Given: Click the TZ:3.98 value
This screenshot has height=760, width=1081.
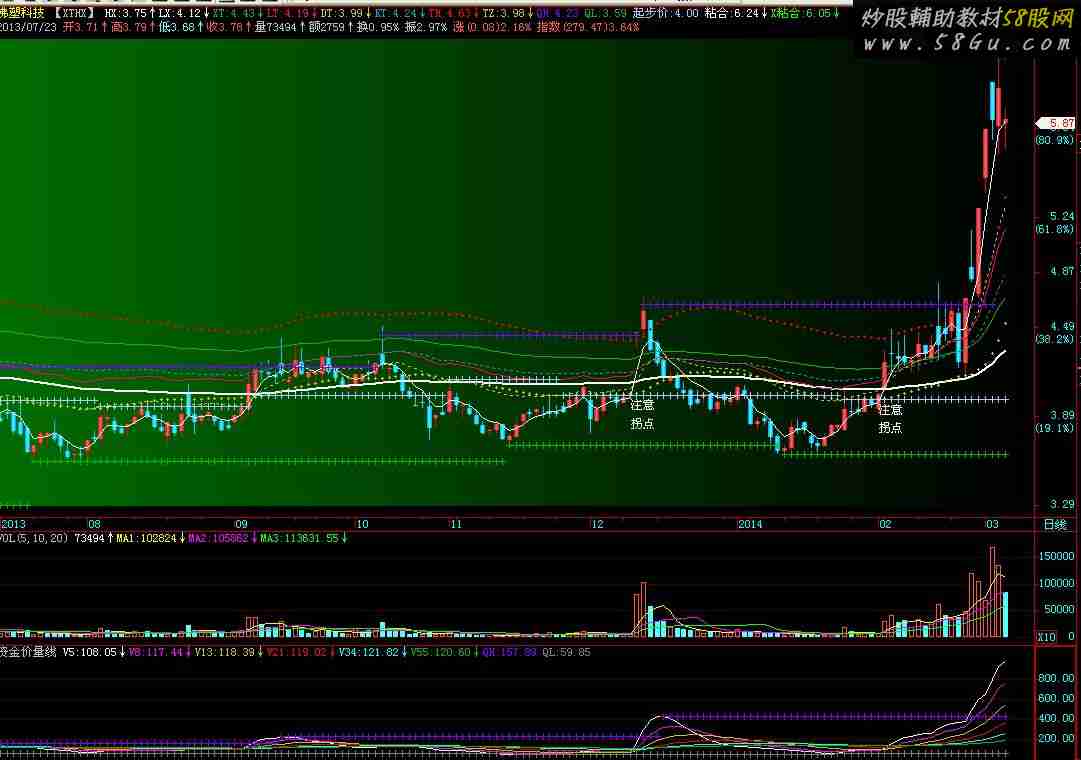Looking at the screenshot, I should coord(503,13).
